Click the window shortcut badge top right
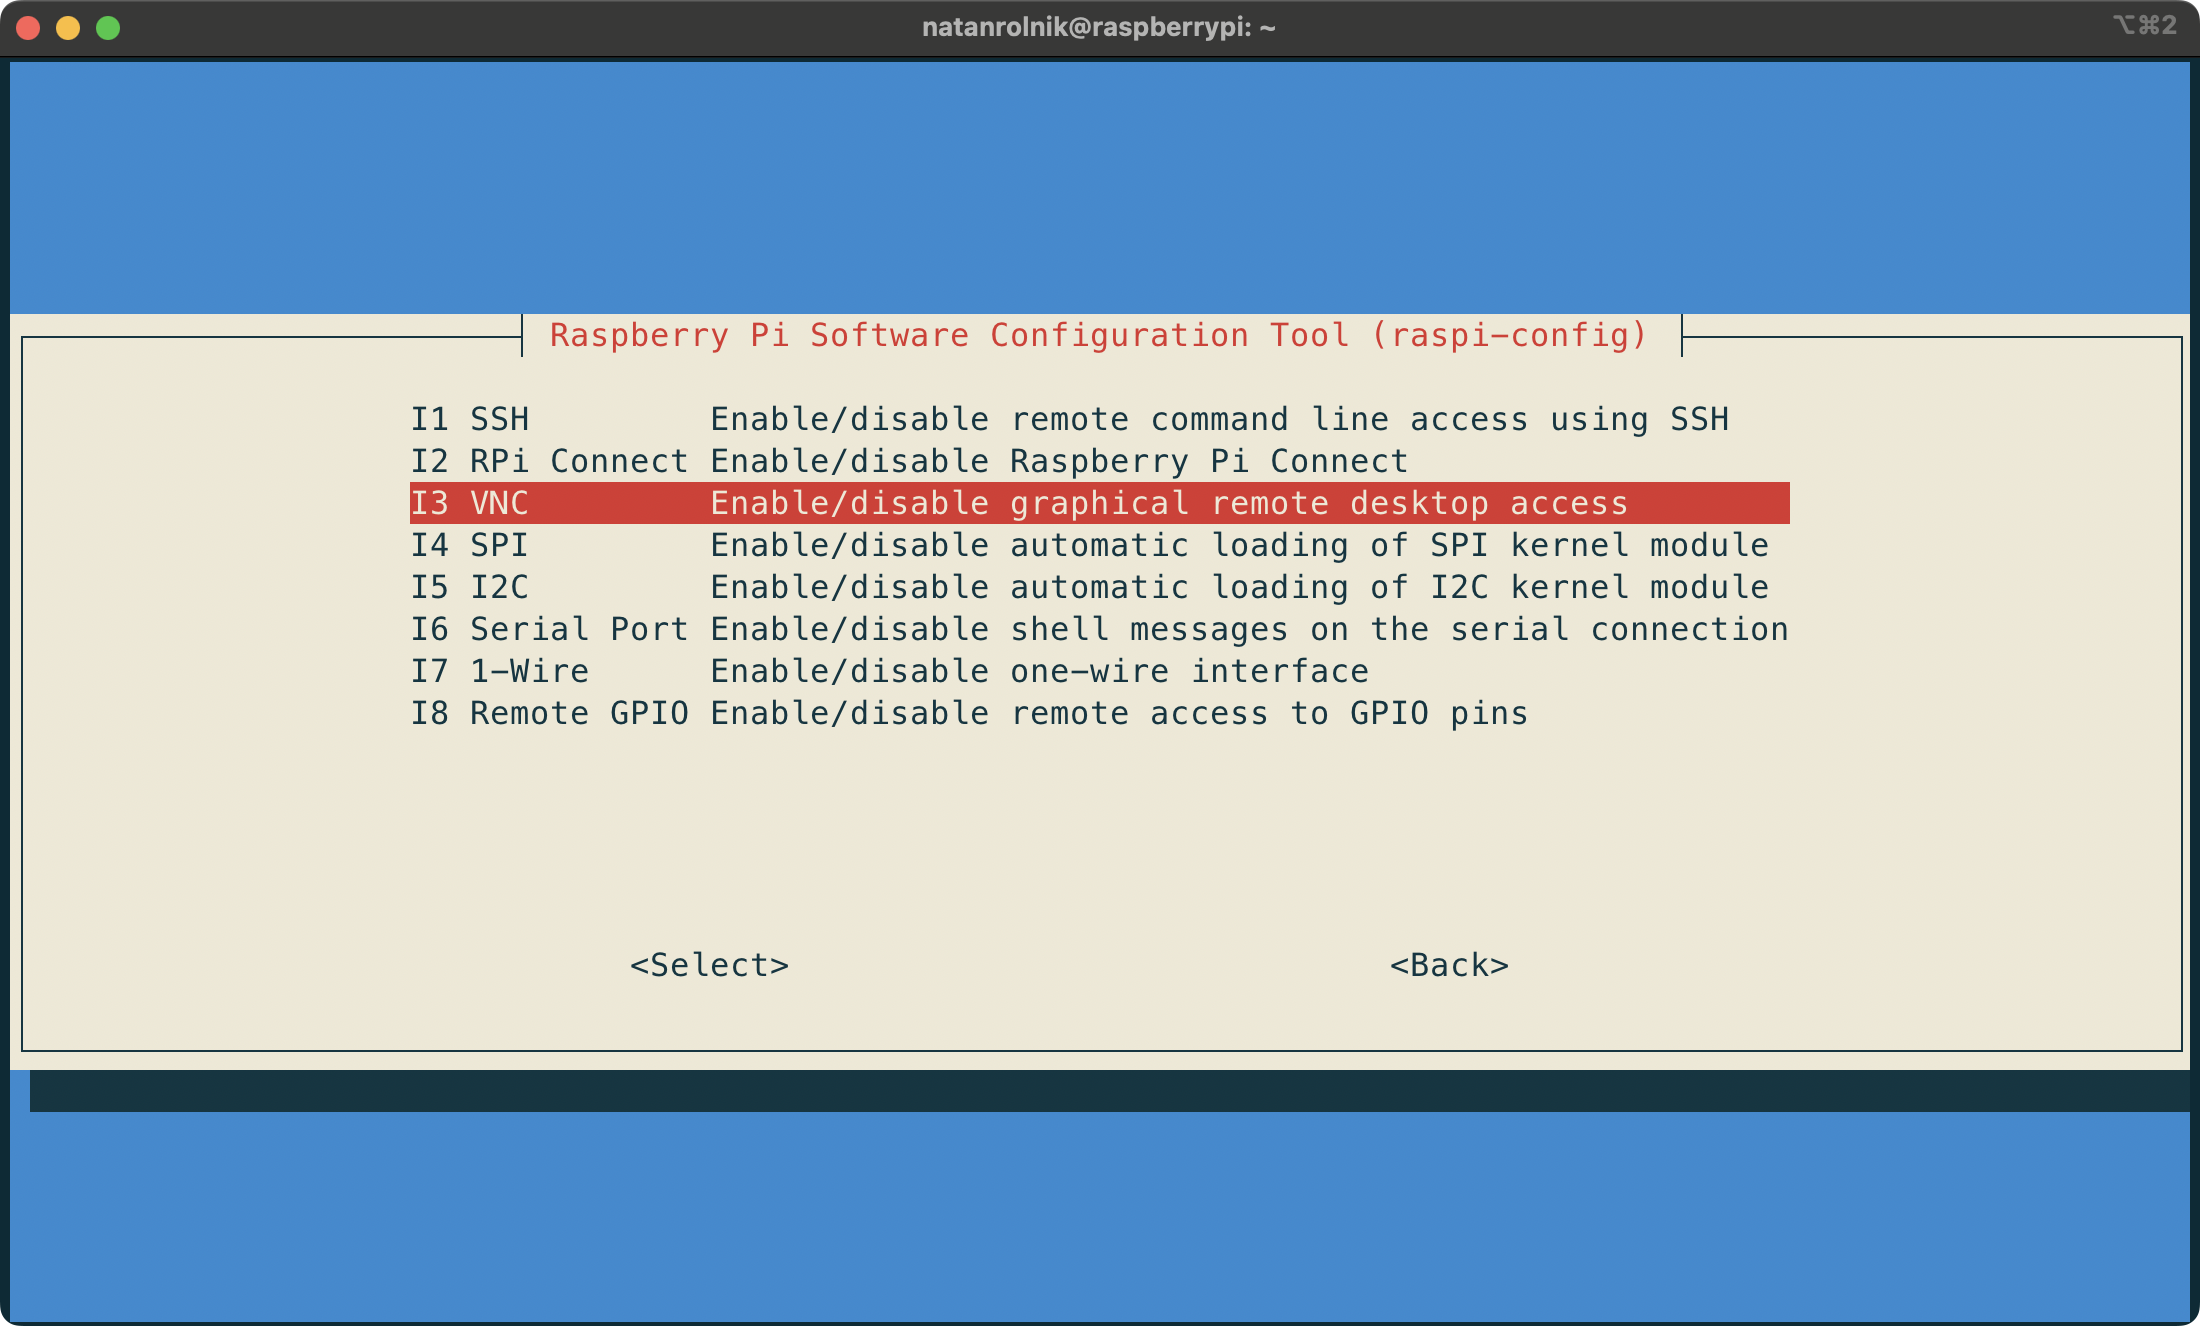This screenshot has width=2200, height=1326. coord(2143,26)
